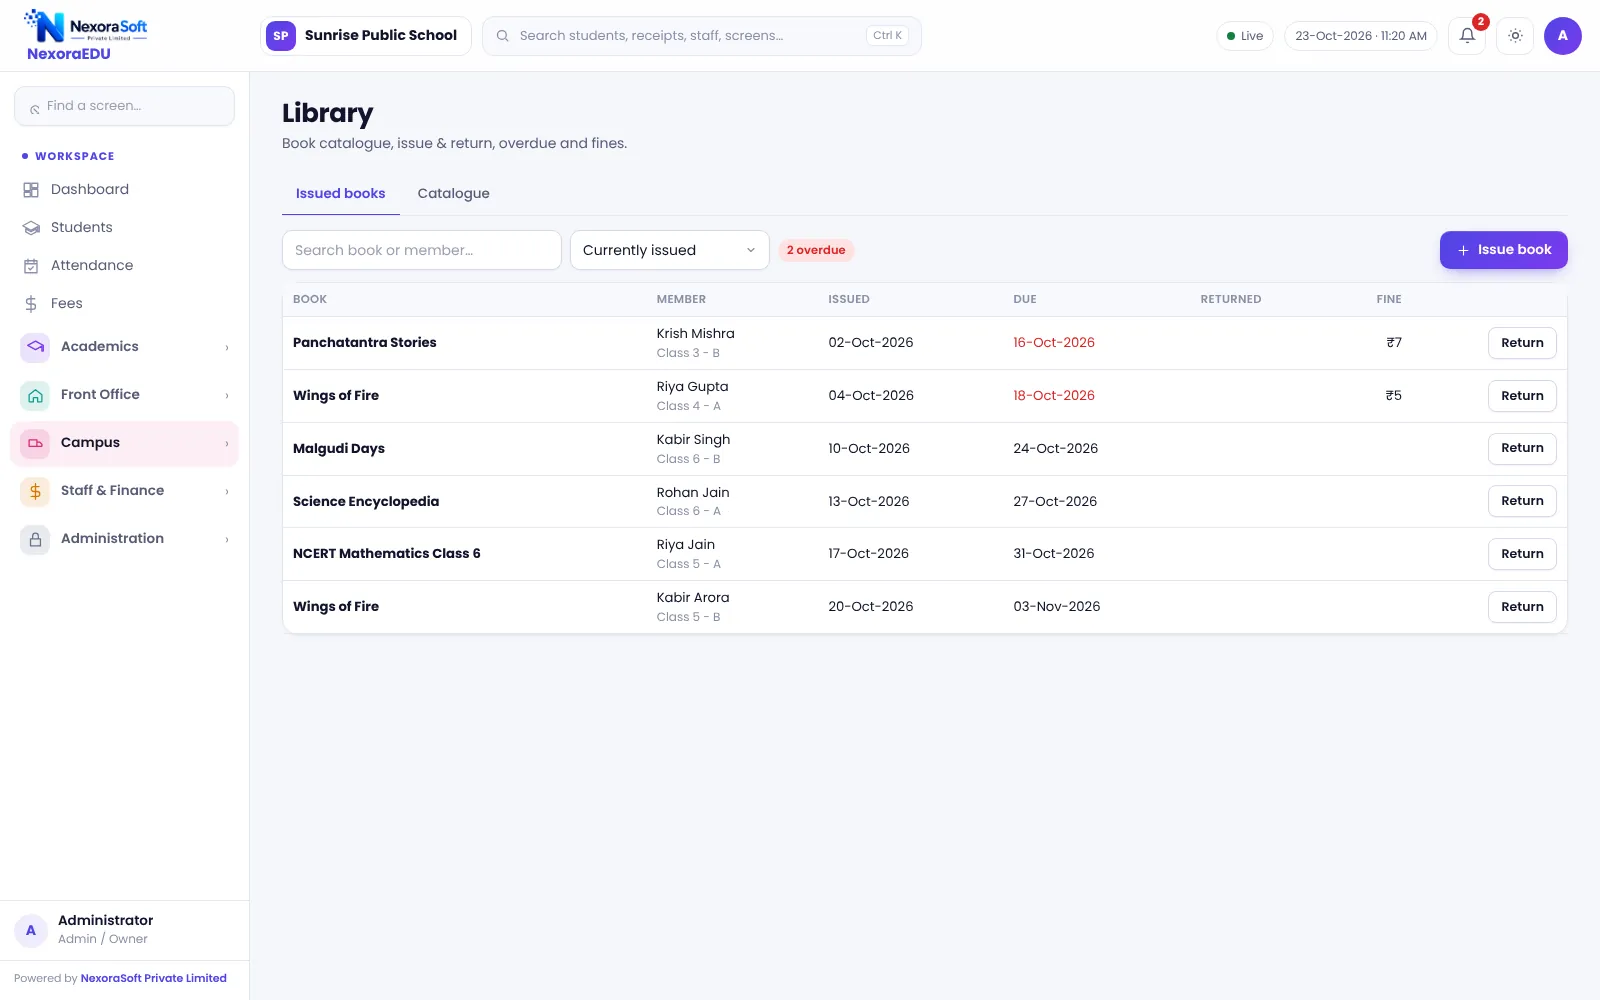Expand the Academics menu chevron

(x=227, y=348)
